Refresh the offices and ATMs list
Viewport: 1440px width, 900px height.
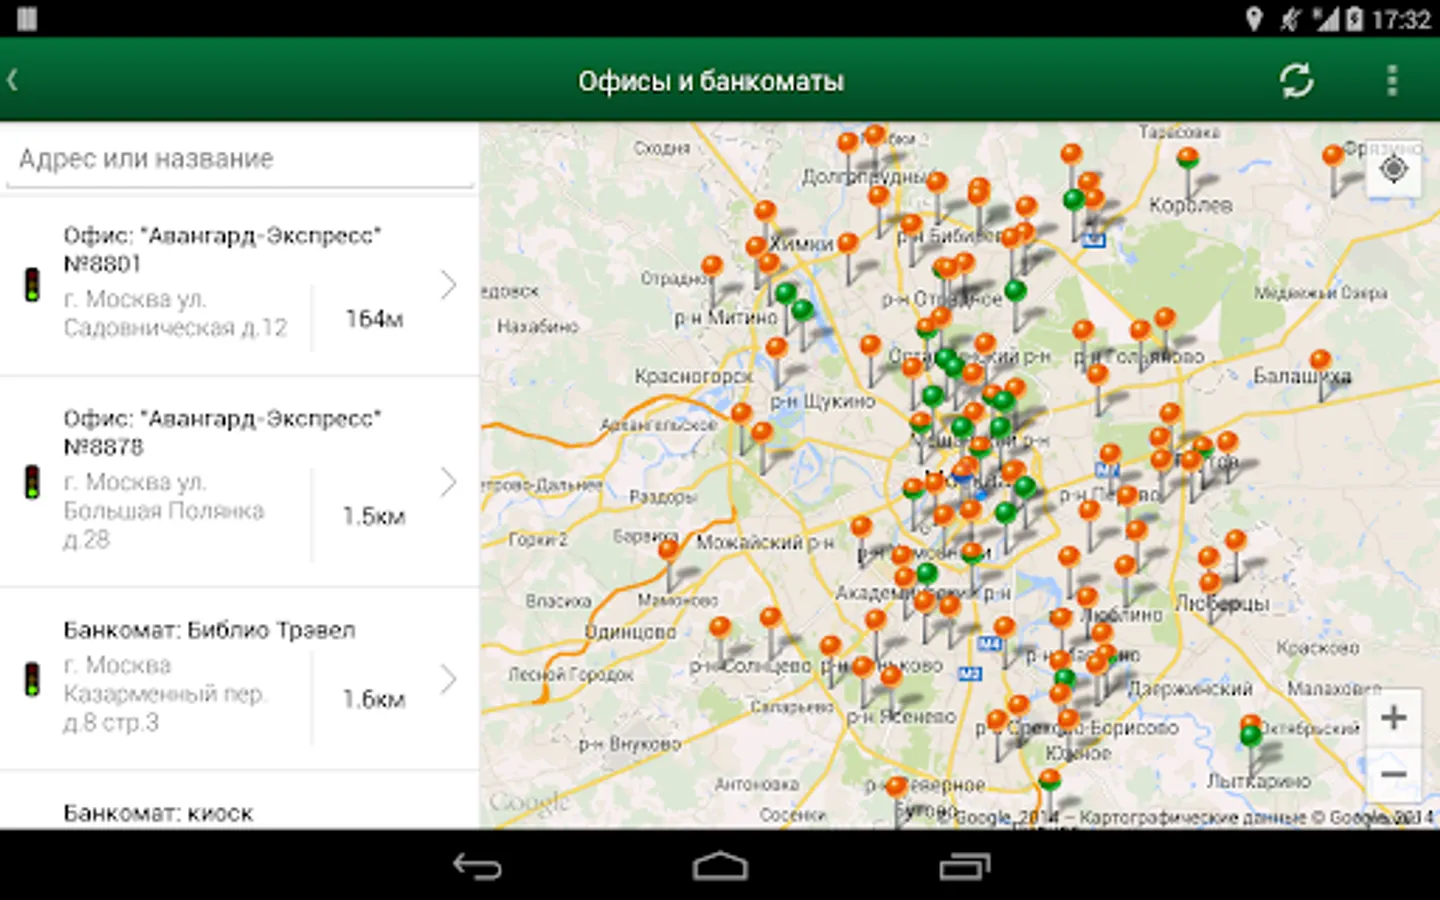point(1297,80)
